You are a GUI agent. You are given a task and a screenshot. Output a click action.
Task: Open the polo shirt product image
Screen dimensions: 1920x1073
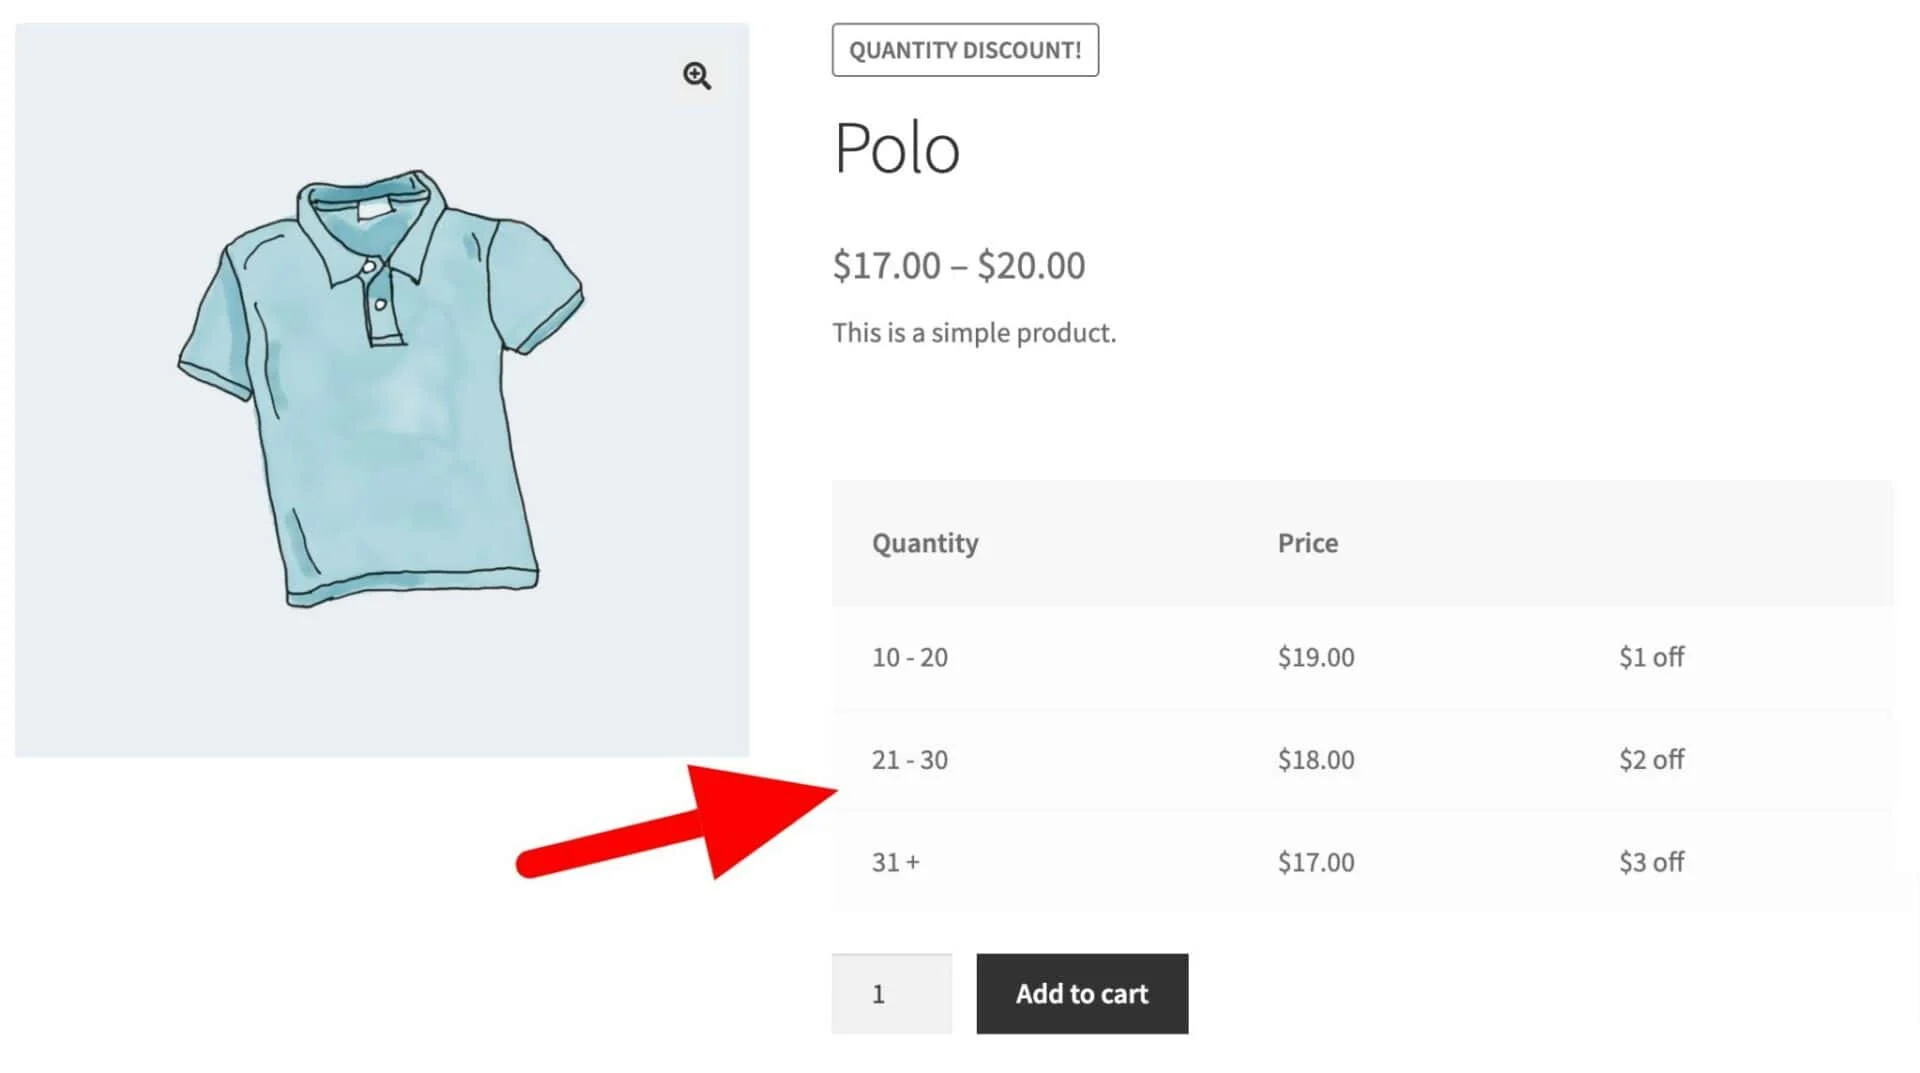[x=380, y=390]
